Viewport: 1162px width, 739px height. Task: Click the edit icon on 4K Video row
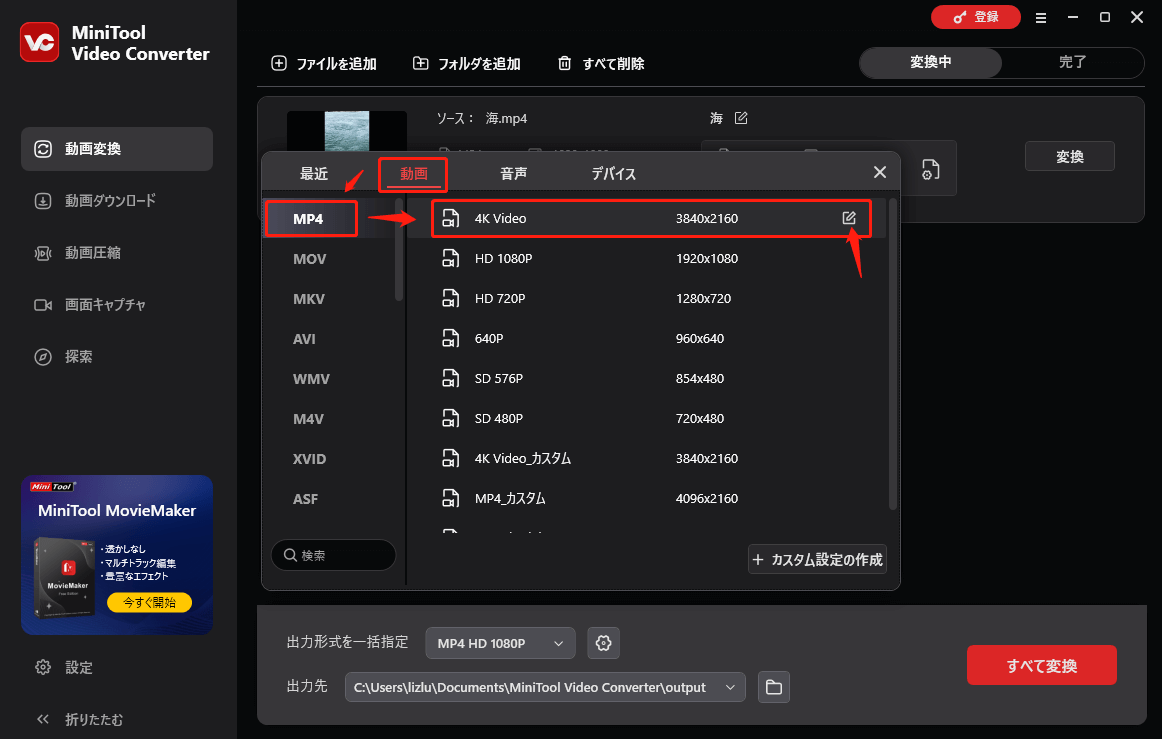(849, 218)
